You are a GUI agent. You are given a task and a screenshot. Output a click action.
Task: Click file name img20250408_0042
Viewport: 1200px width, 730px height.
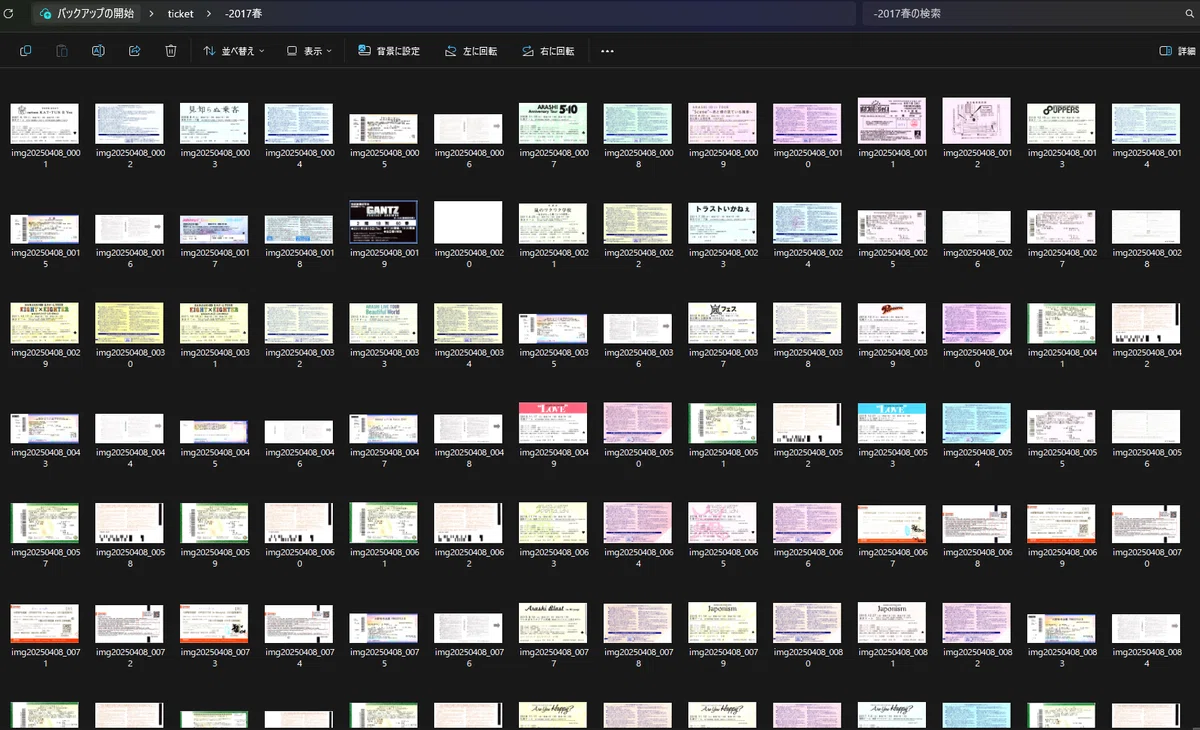(1146, 358)
